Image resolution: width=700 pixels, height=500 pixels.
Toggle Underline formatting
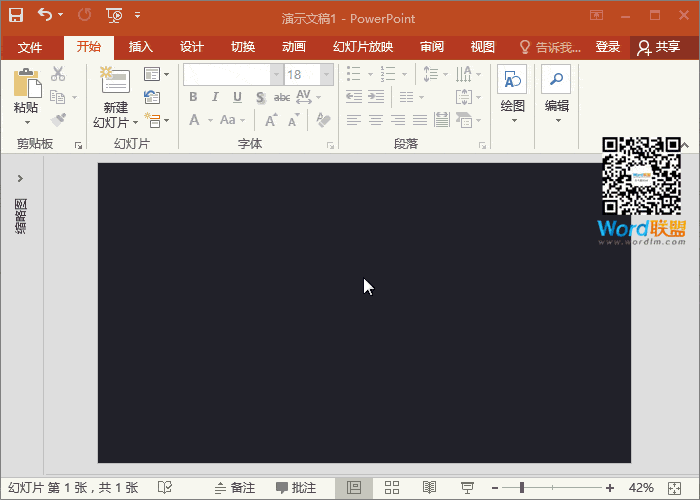237,97
